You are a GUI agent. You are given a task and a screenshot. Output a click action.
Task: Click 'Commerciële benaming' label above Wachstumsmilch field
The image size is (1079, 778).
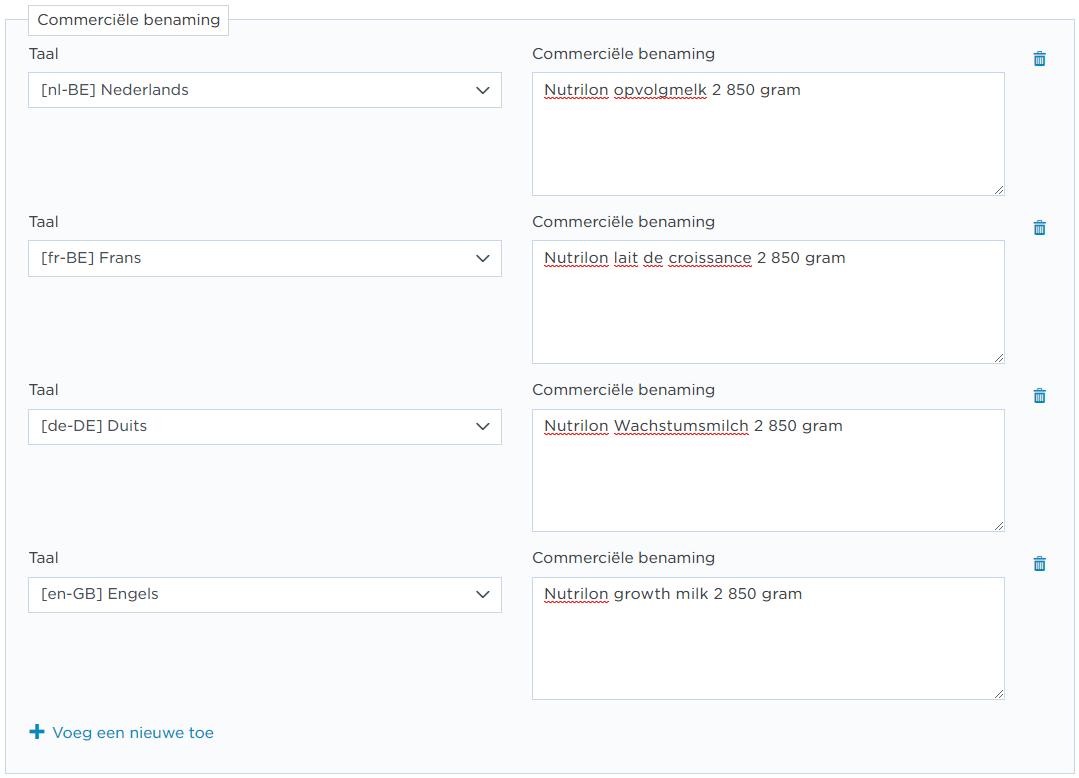623,390
